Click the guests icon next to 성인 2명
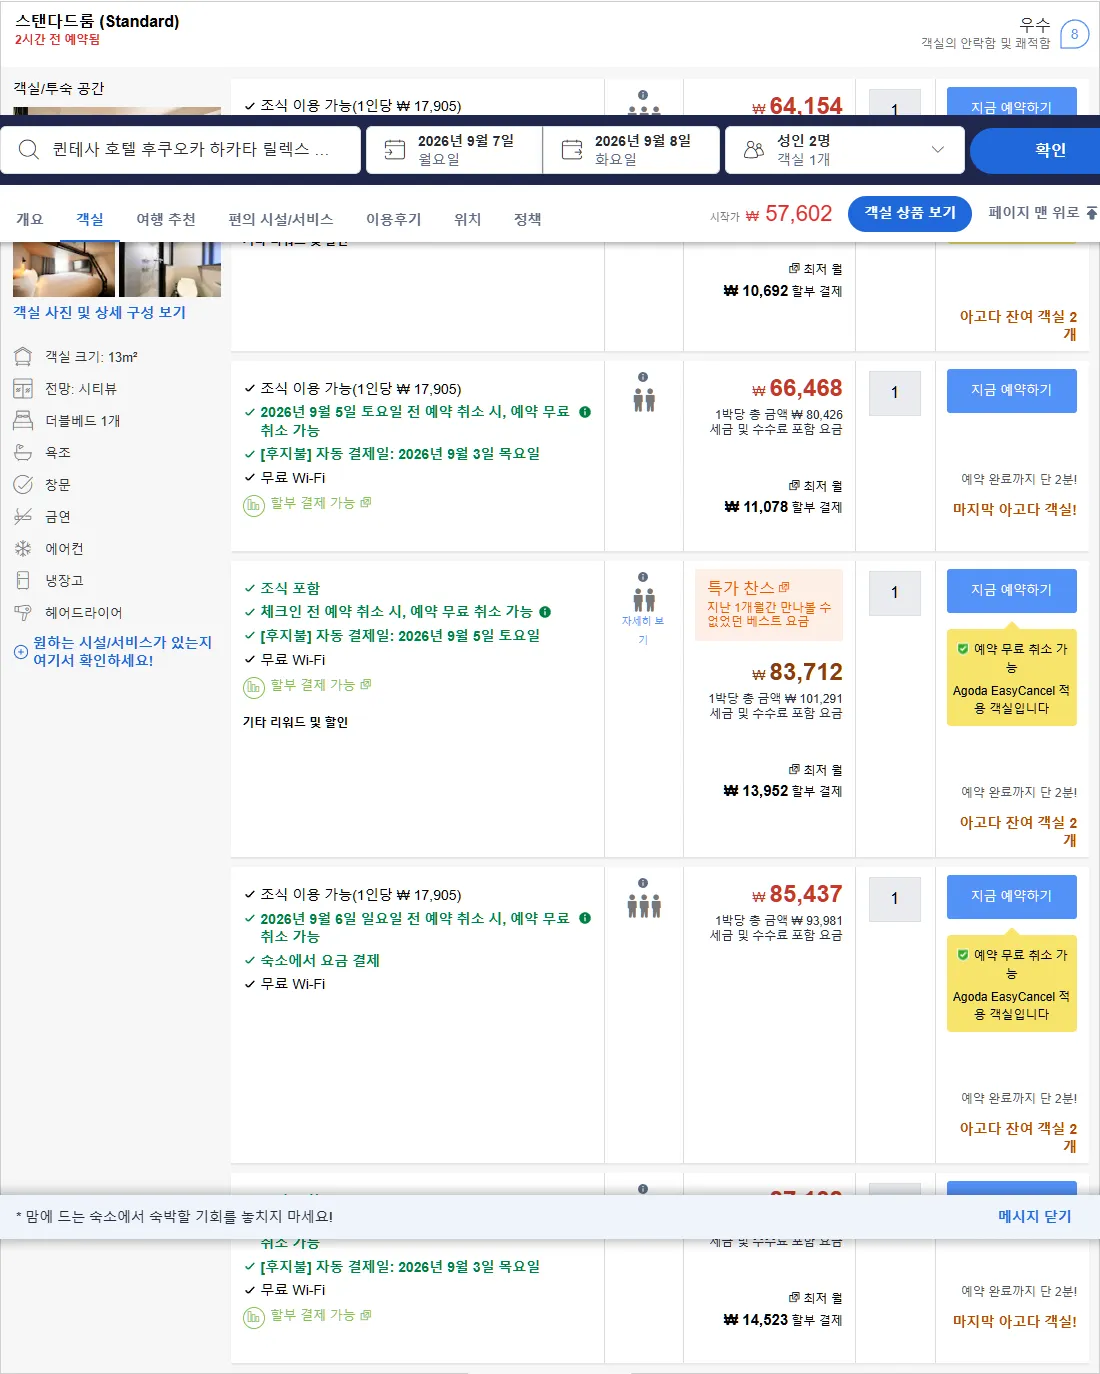The image size is (1100, 1374). pyautogui.click(x=754, y=150)
